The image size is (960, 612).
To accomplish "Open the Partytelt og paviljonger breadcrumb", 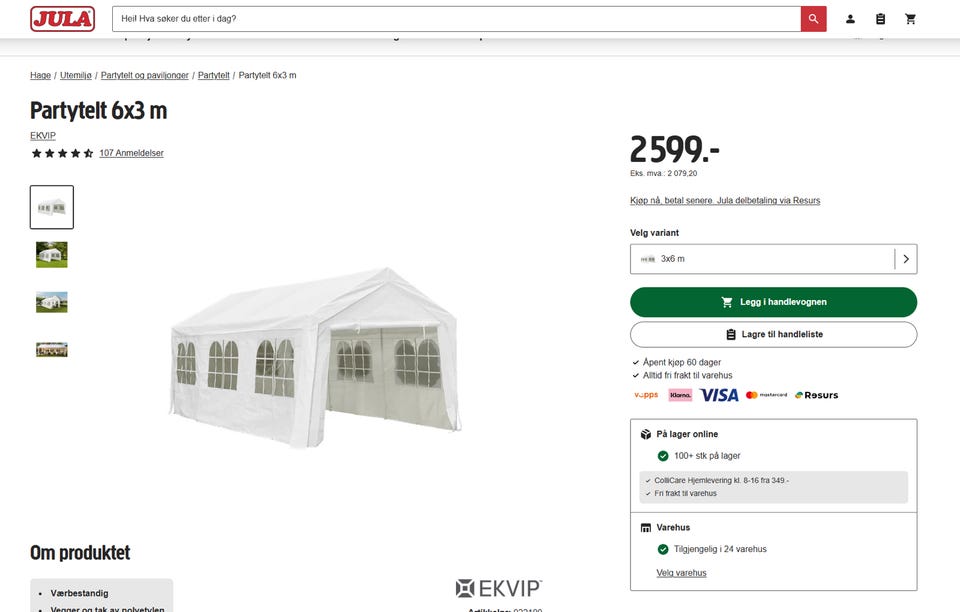I will (144, 75).
